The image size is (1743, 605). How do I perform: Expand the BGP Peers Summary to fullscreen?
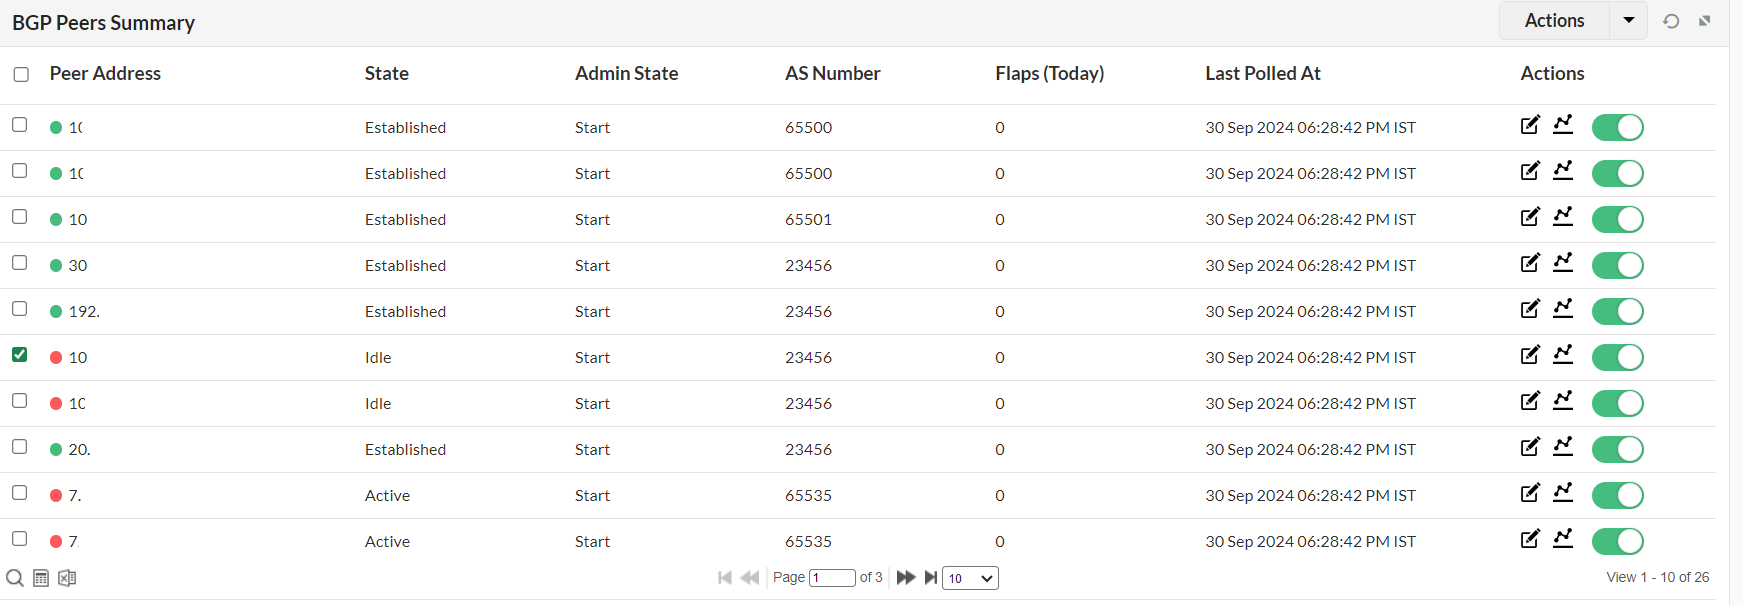[x=1703, y=20]
